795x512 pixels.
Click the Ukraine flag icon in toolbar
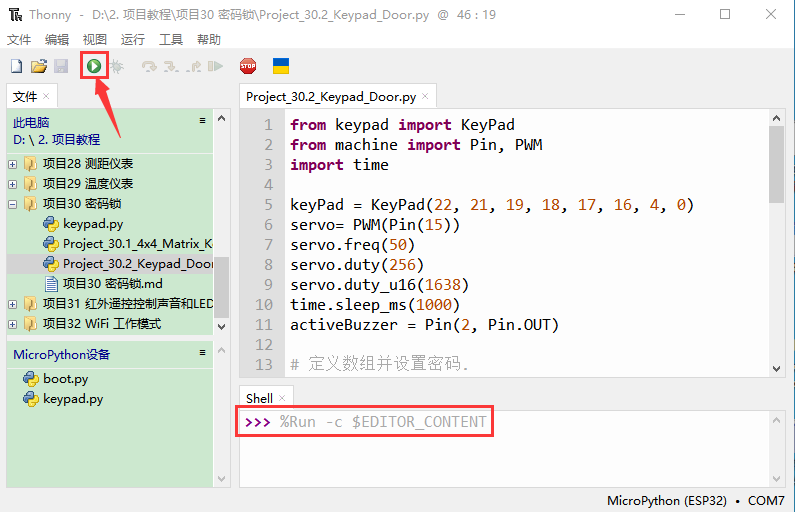click(x=281, y=66)
